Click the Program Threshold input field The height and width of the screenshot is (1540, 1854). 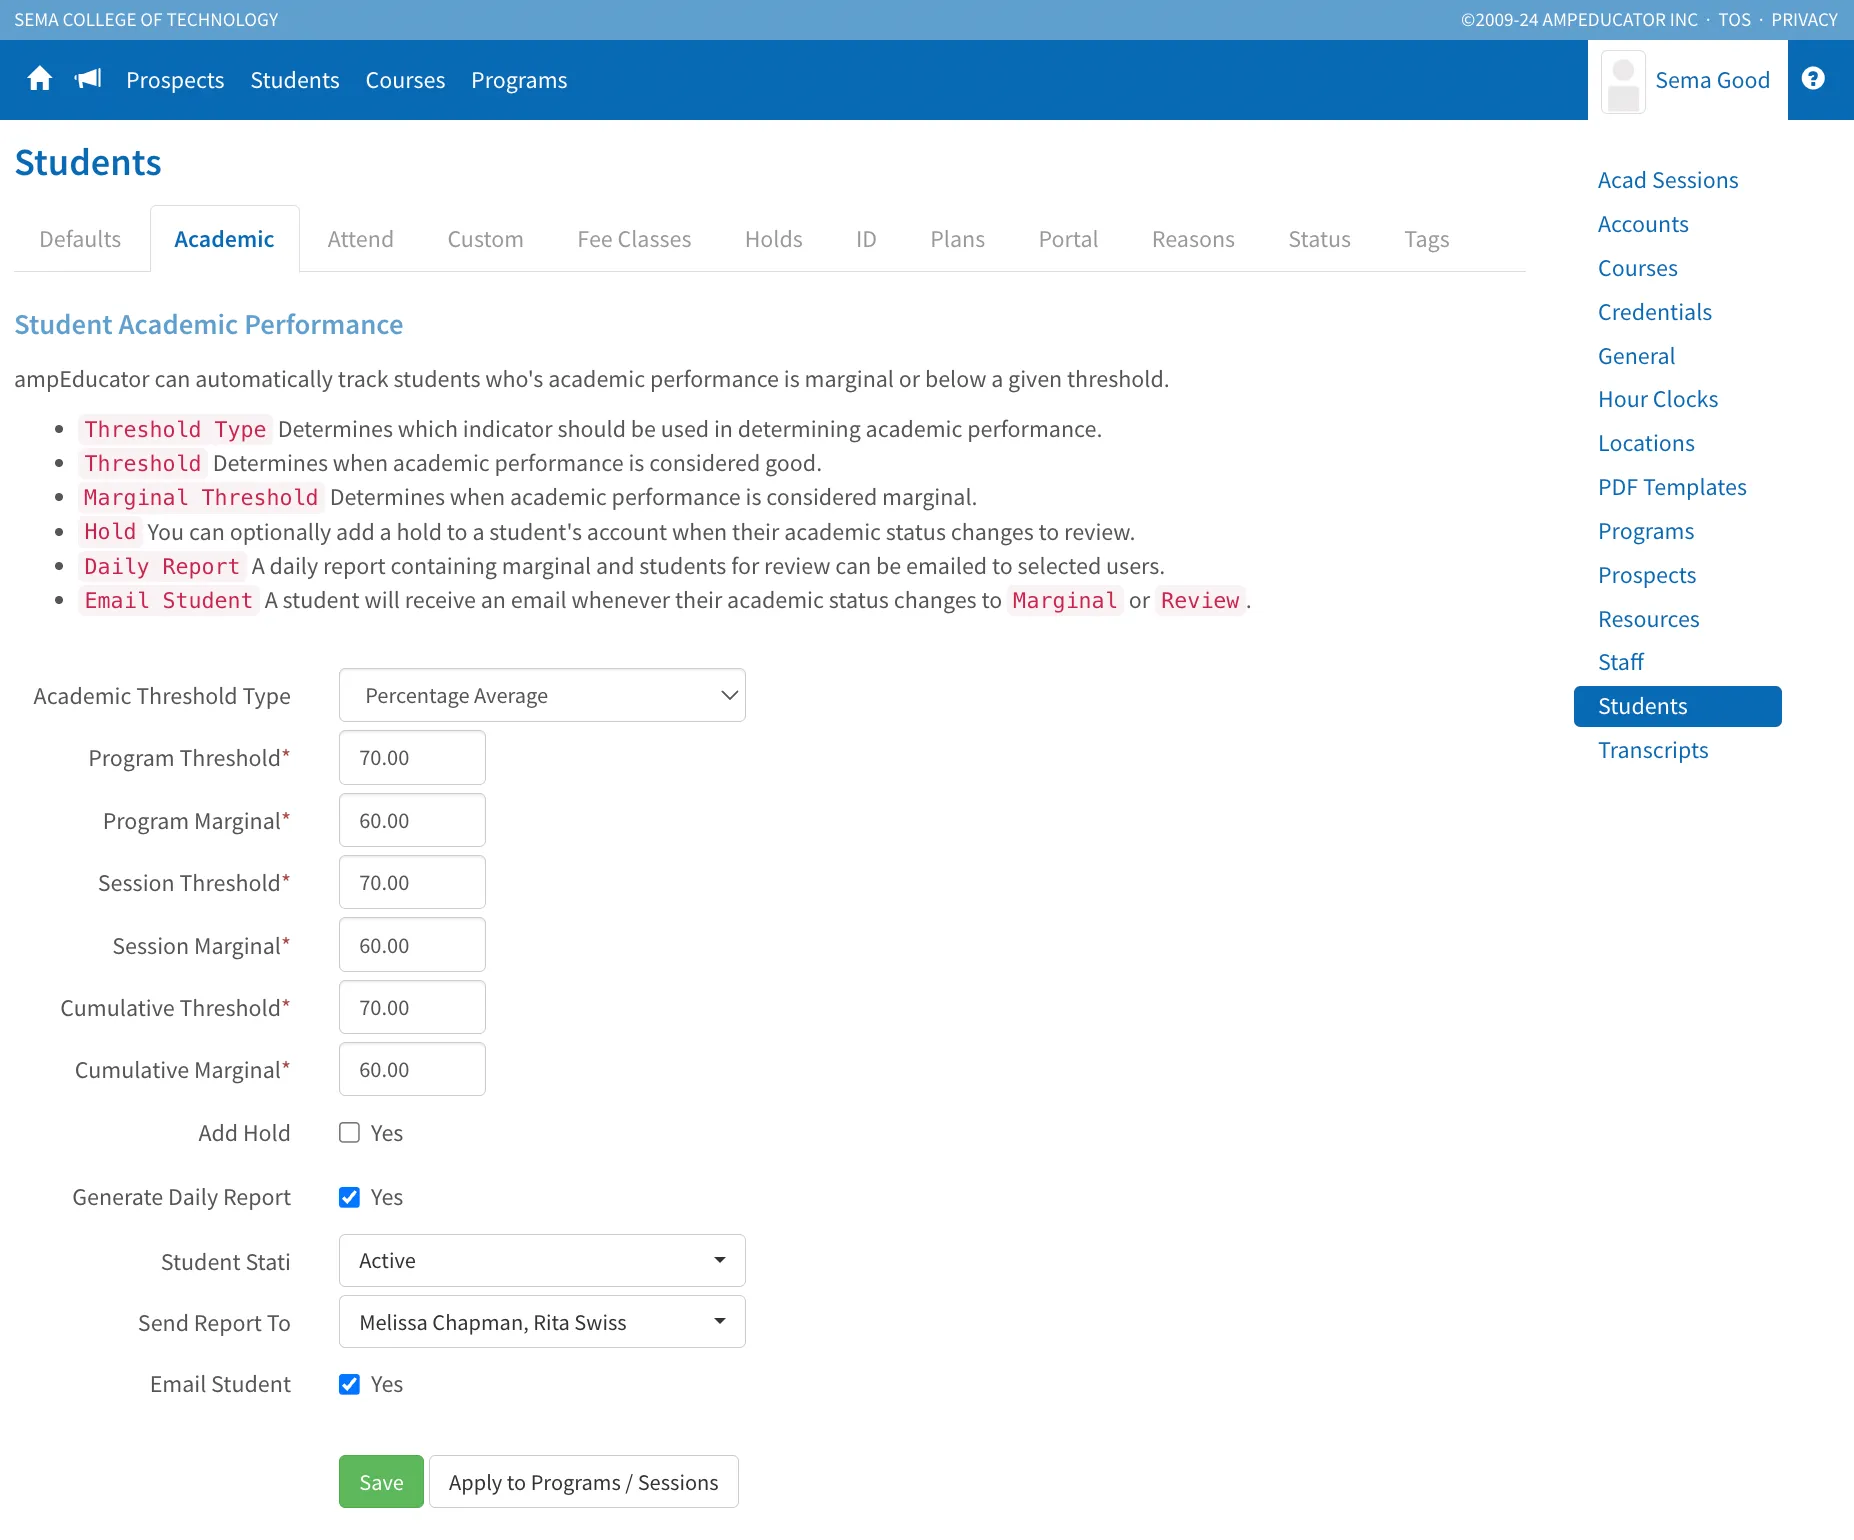[412, 758]
